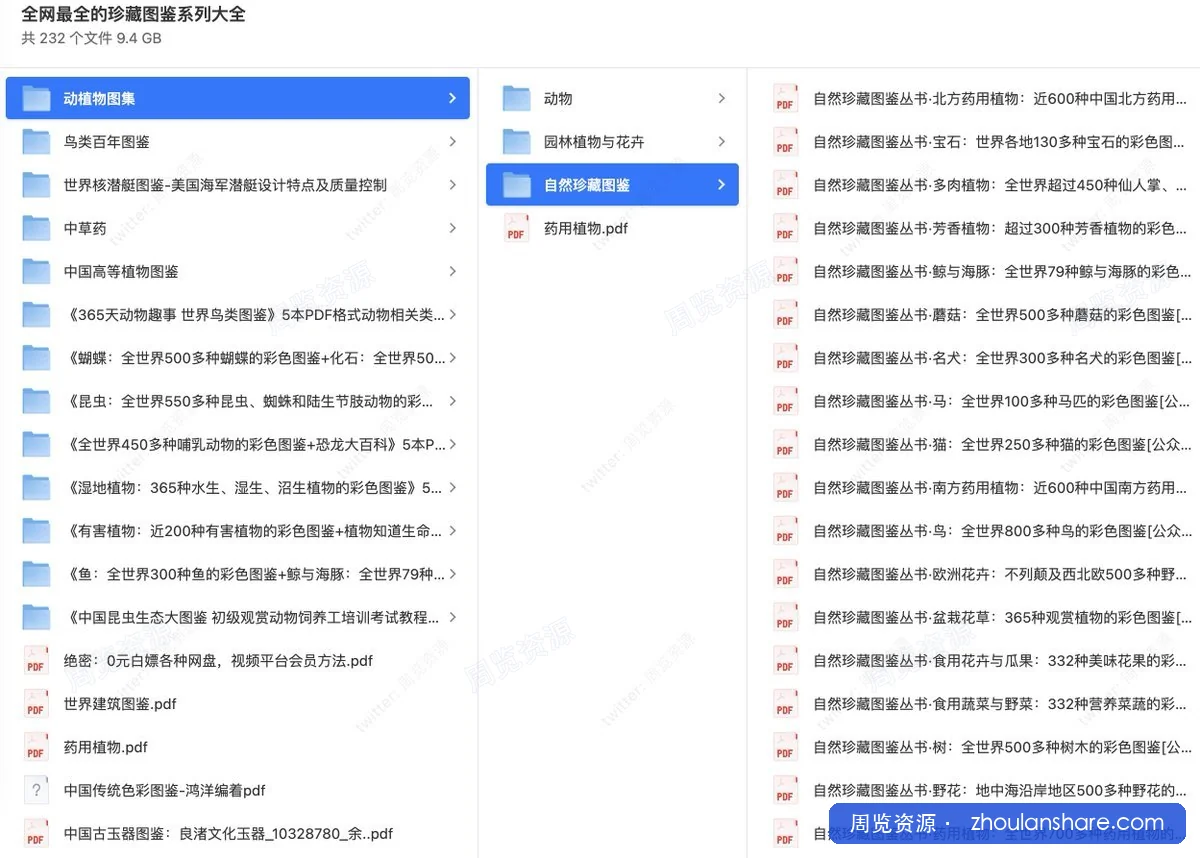The height and width of the screenshot is (858, 1200).
Task: Open 《昆虫：全世界550多种昆虫 folder
Action: click(x=238, y=401)
